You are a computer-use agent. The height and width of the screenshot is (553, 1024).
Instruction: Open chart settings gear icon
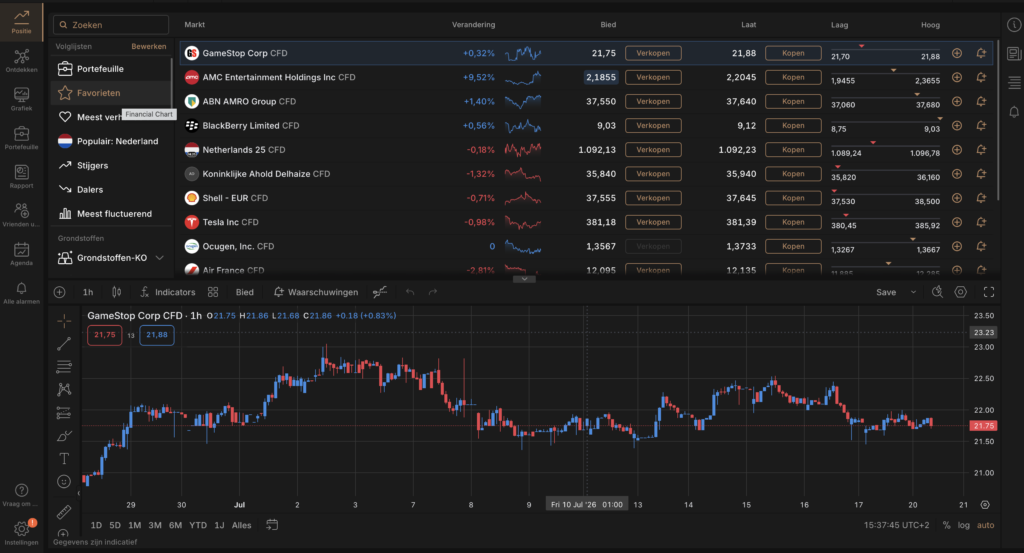coord(961,292)
